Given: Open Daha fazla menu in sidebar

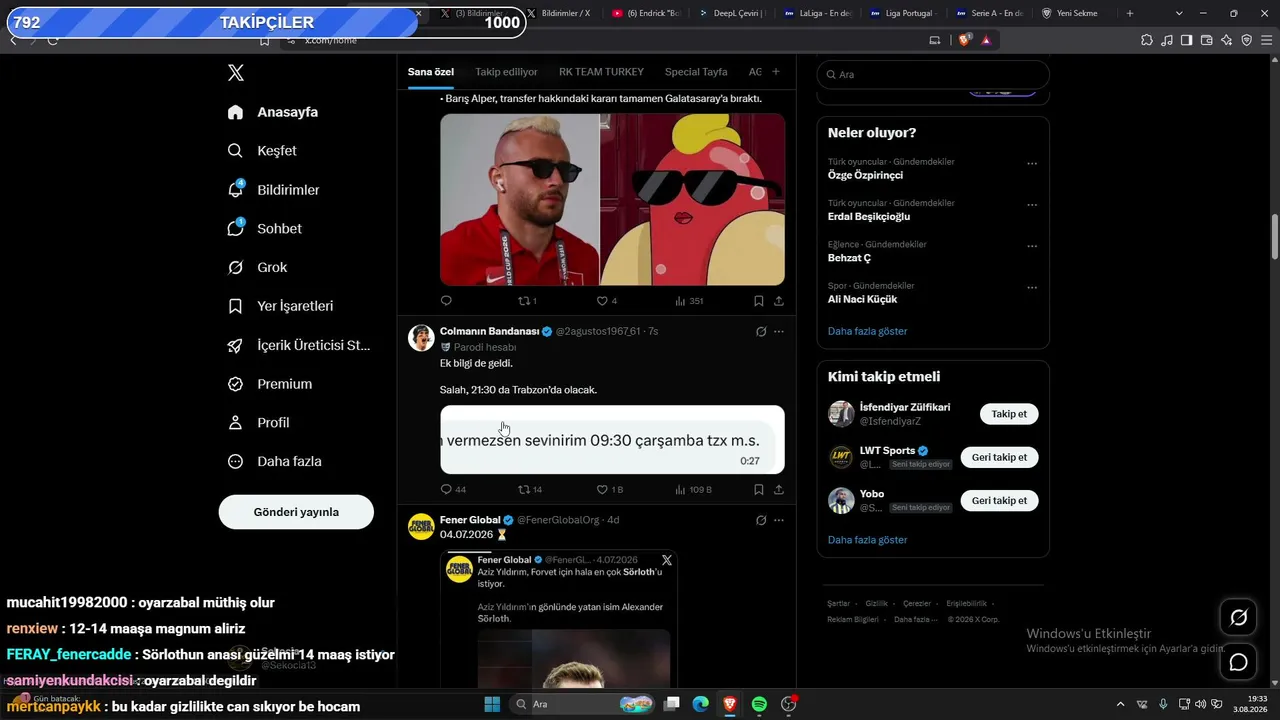Looking at the screenshot, I should (274, 462).
